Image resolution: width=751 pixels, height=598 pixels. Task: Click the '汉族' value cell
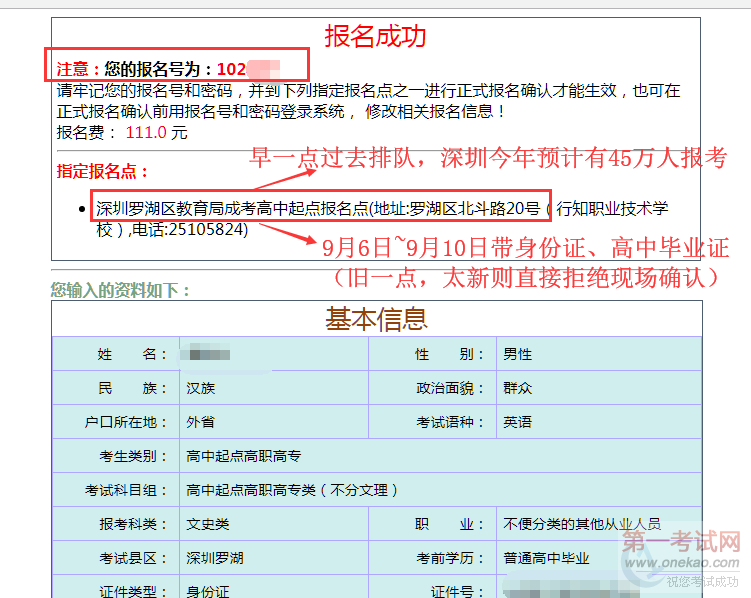click(274, 388)
